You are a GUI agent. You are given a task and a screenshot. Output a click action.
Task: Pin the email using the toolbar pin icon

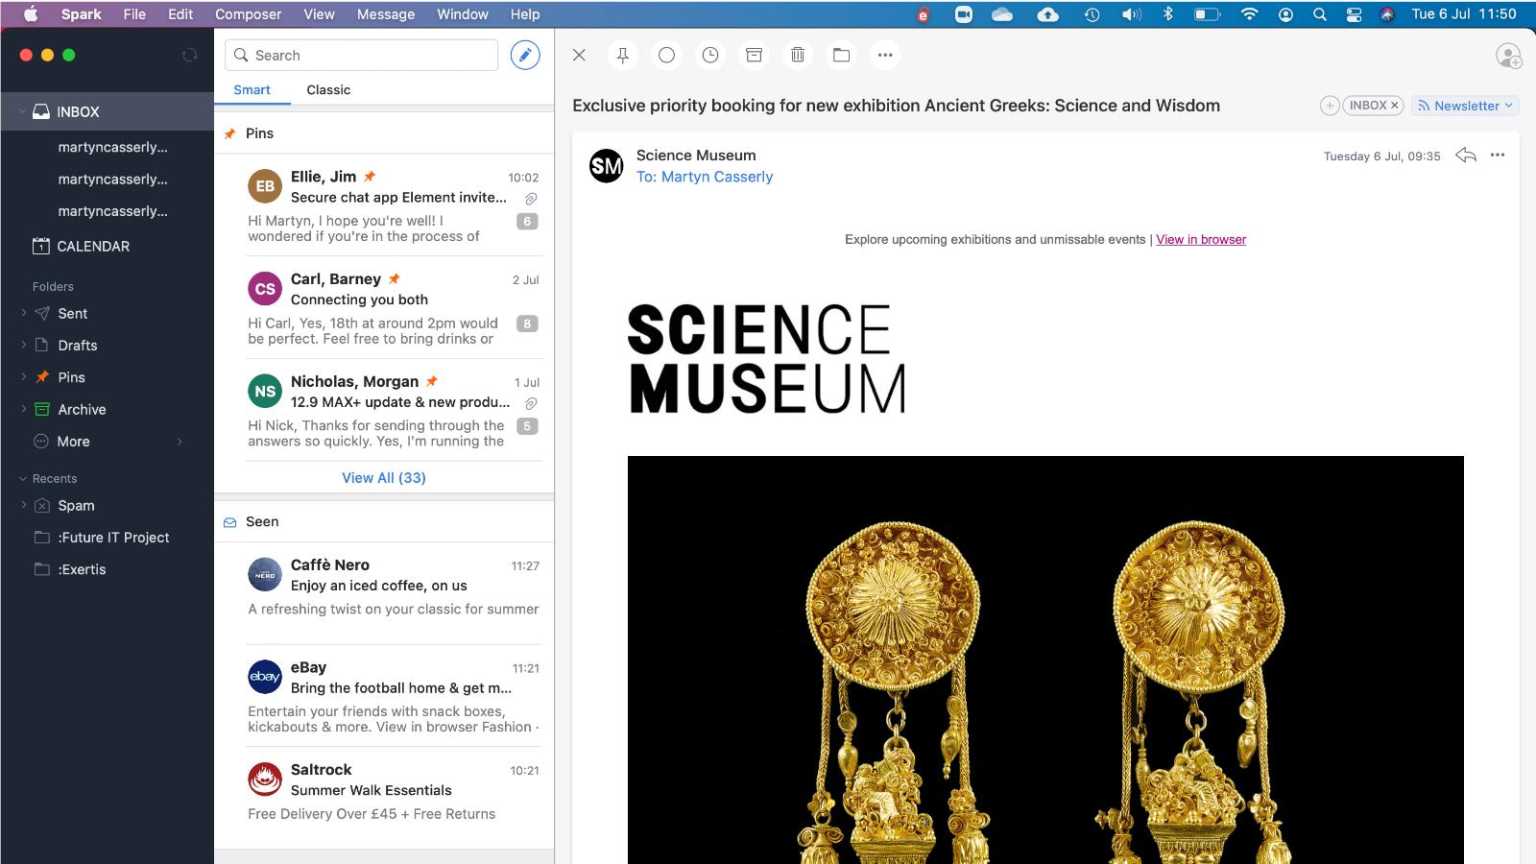tap(622, 55)
